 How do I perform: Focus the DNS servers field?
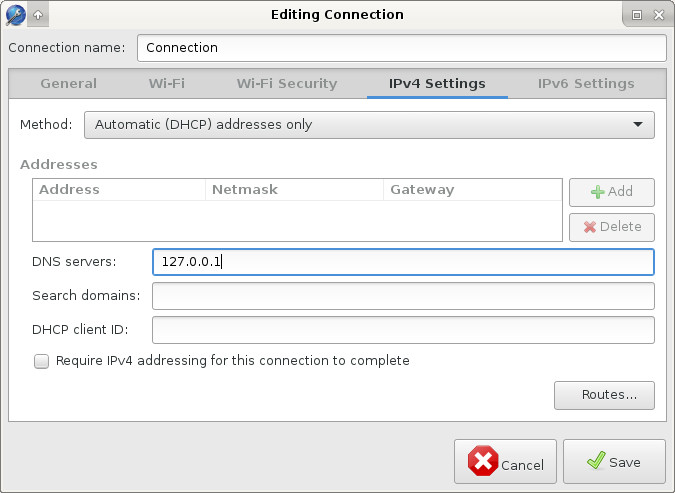[403, 262]
